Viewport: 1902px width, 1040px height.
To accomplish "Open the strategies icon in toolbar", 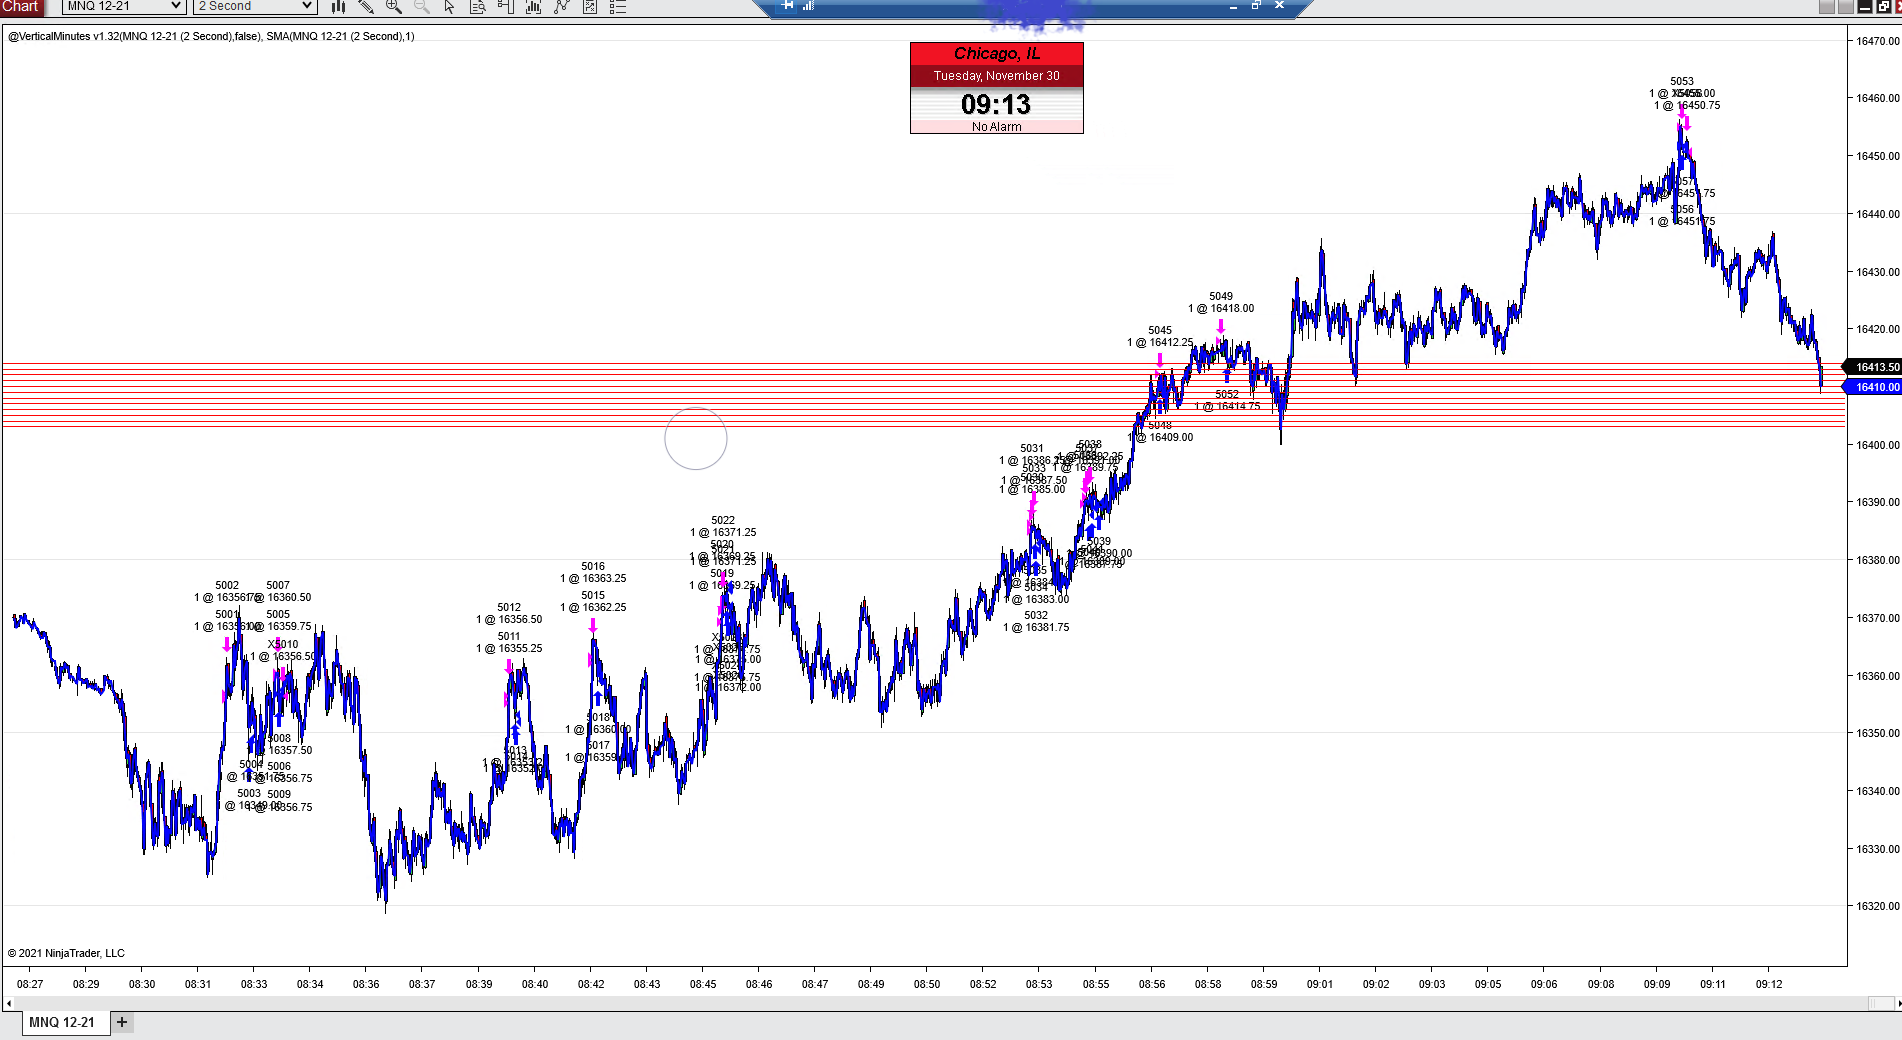I will [590, 6].
